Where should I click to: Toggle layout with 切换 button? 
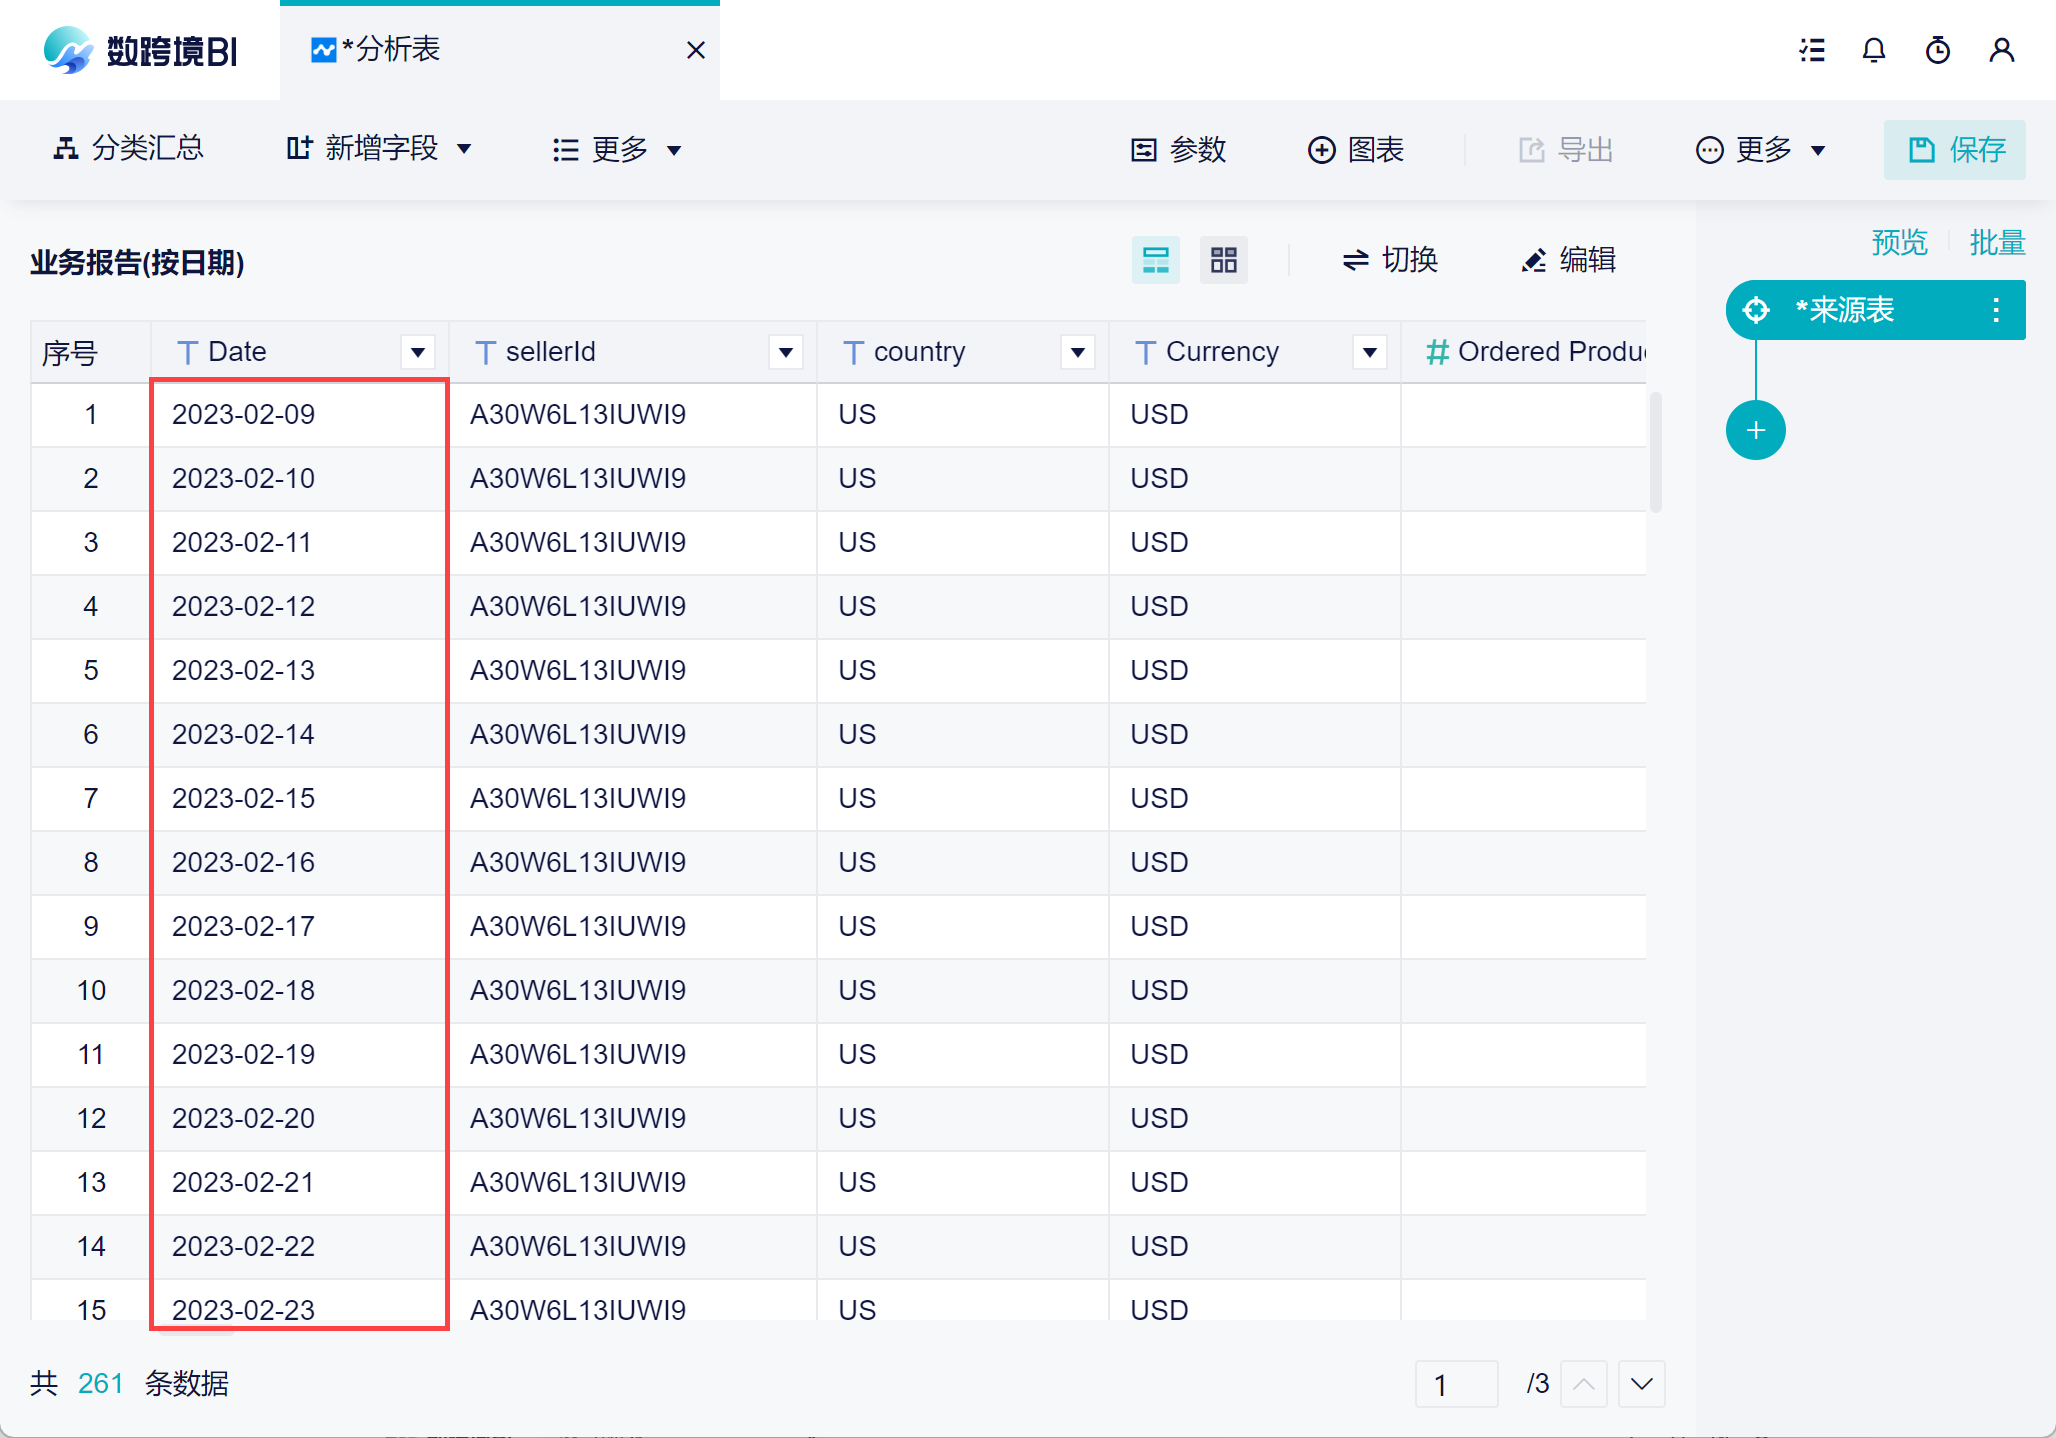[1390, 260]
